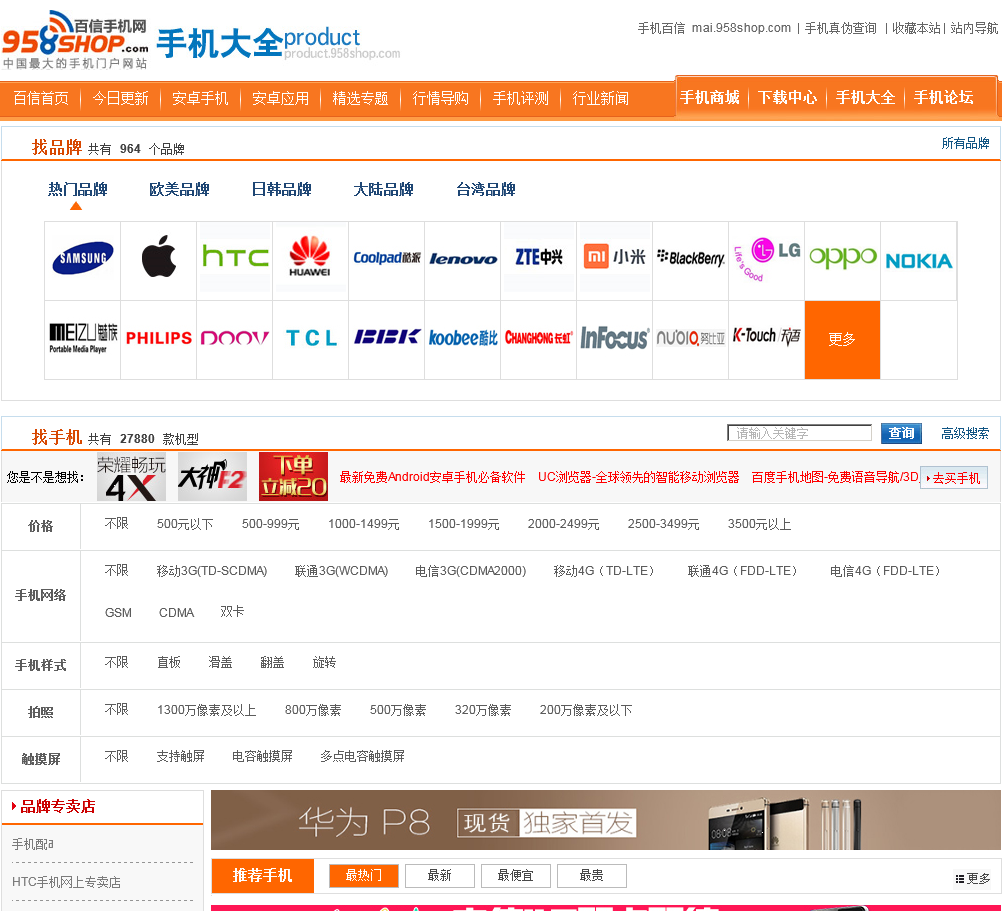The width and height of the screenshot is (1002, 911).
Task: Filter phone style by 翻盖
Action: click(x=272, y=663)
